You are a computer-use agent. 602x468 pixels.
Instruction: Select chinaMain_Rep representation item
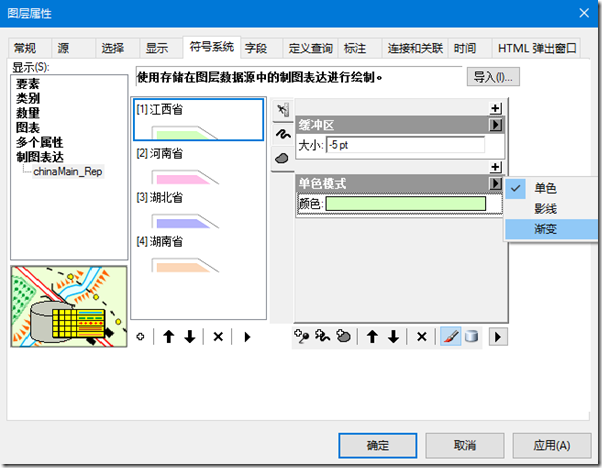click(x=68, y=171)
